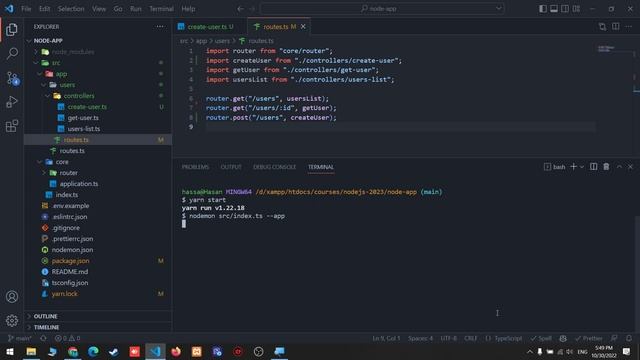Go back using the navigation arrow

pos(240,9)
